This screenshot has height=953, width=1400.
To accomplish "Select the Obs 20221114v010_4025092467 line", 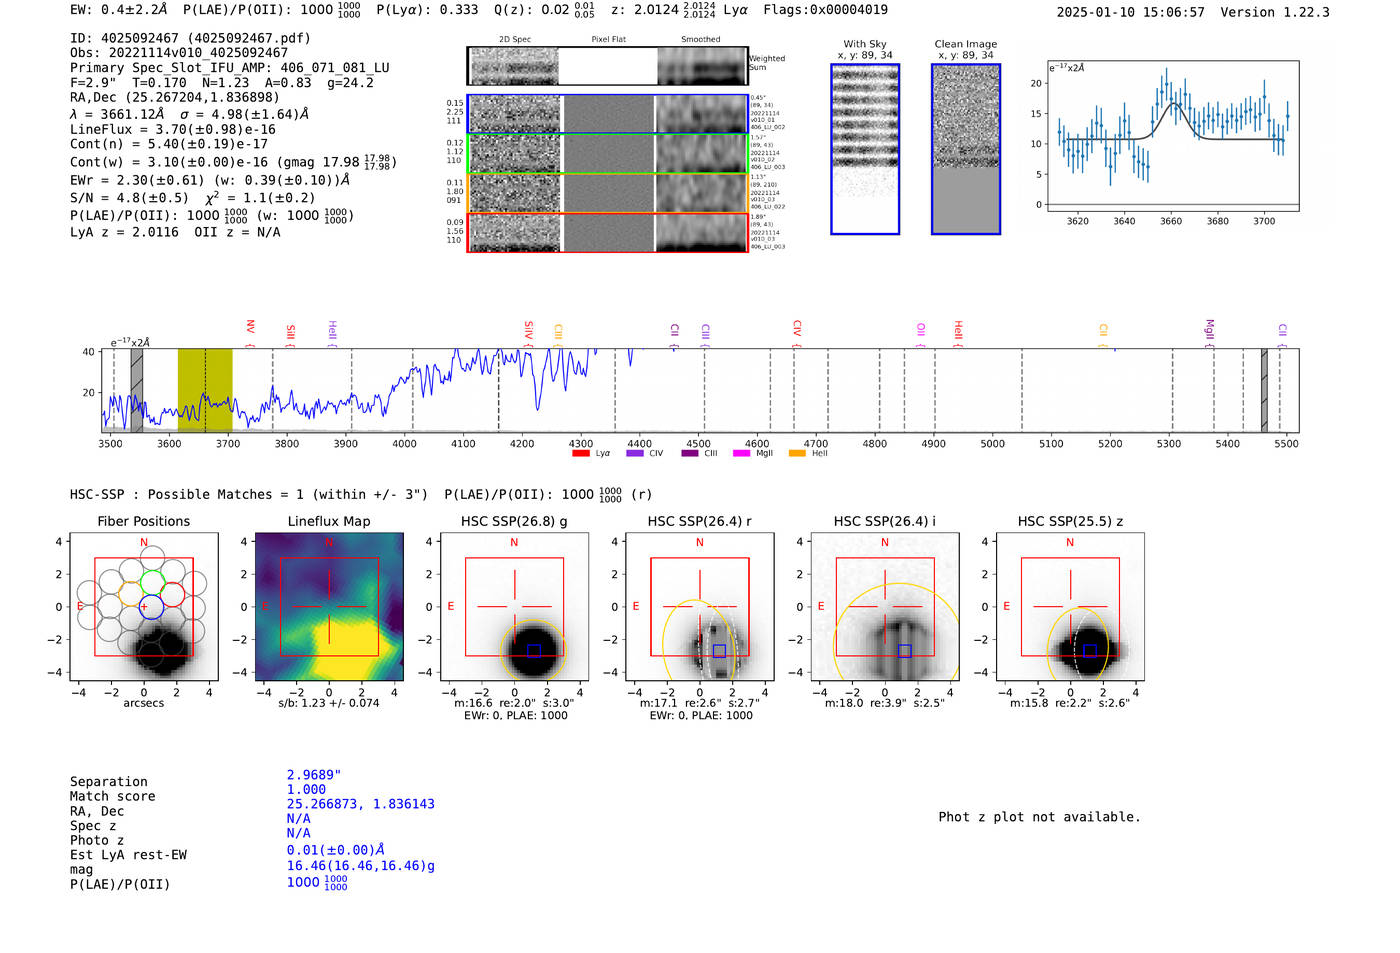I will [x=179, y=53].
